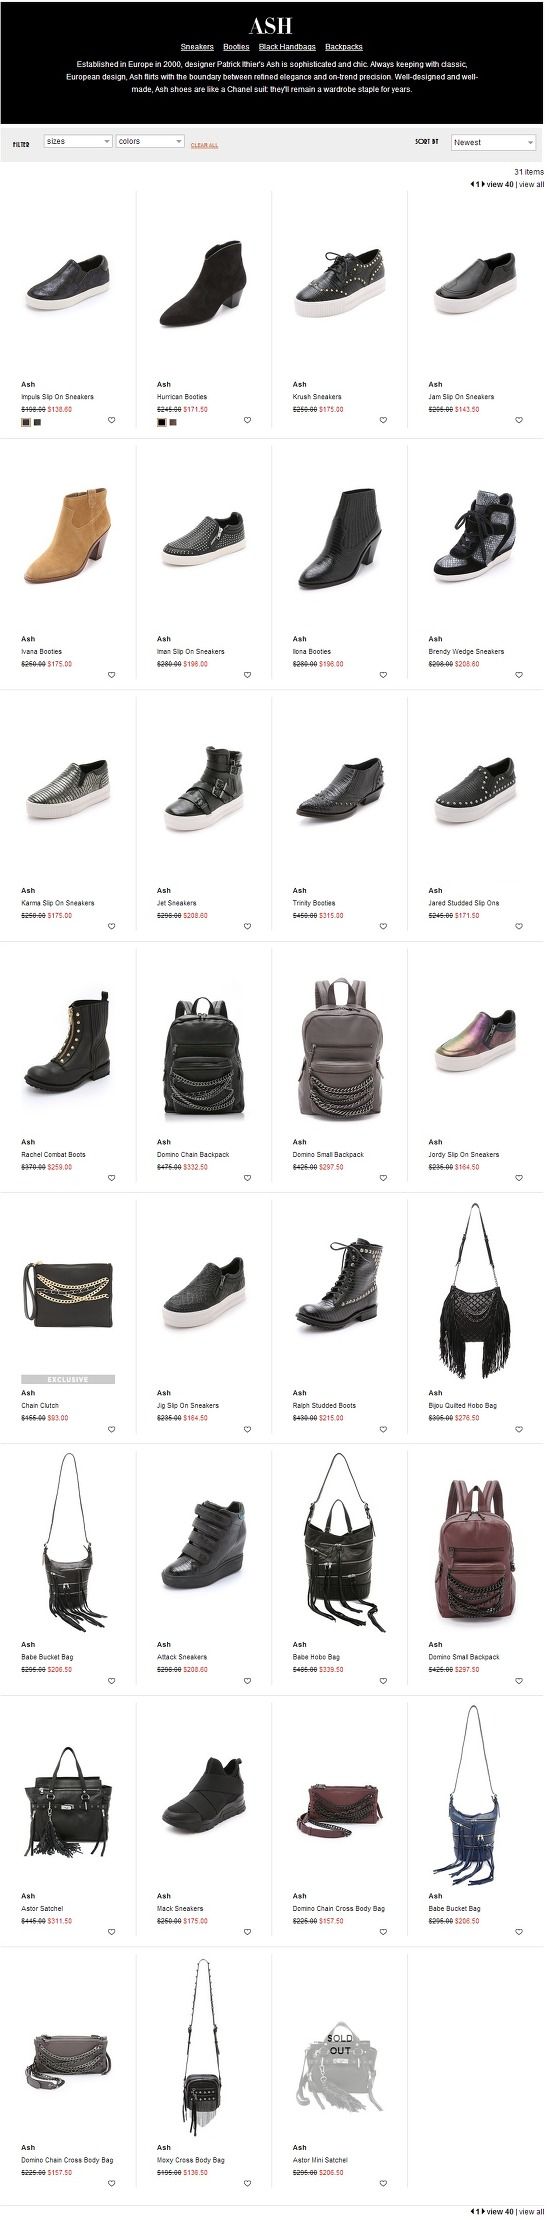Save Domino Chain Backpack with heart icon
This screenshot has height=2220, width=550.
click(x=247, y=1178)
